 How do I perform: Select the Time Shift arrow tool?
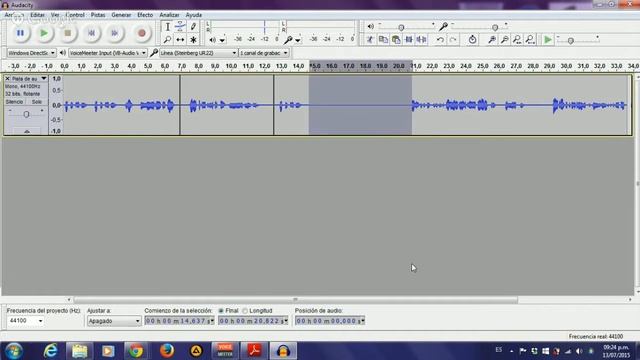click(x=180, y=40)
